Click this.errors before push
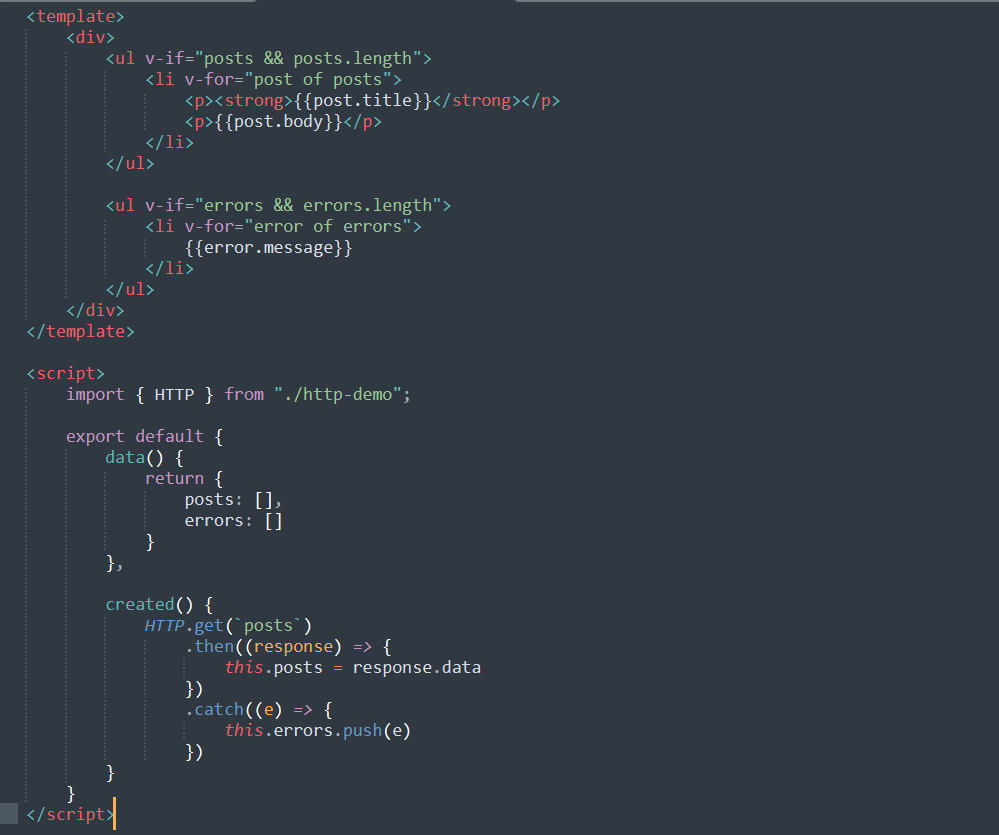This screenshot has width=999, height=835. tap(278, 731)
